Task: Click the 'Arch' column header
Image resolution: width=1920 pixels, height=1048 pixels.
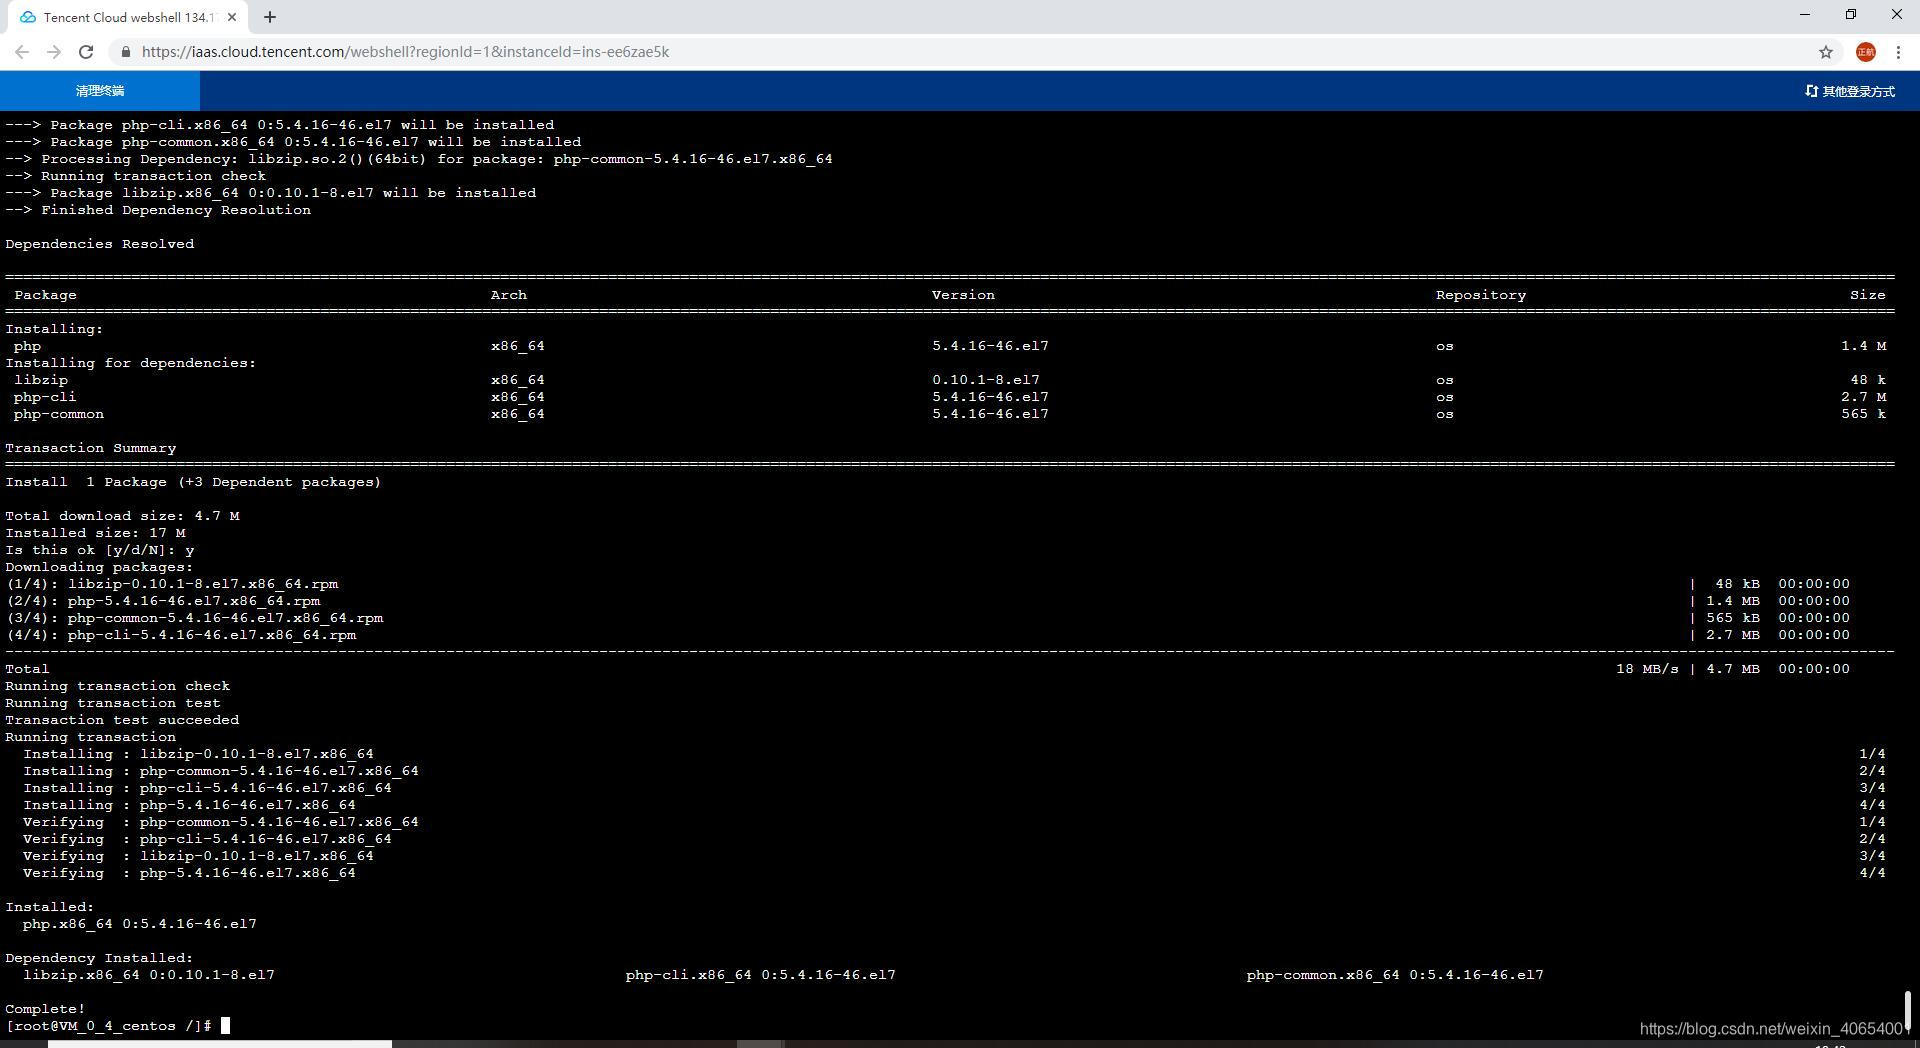Action: click(509, 295)
